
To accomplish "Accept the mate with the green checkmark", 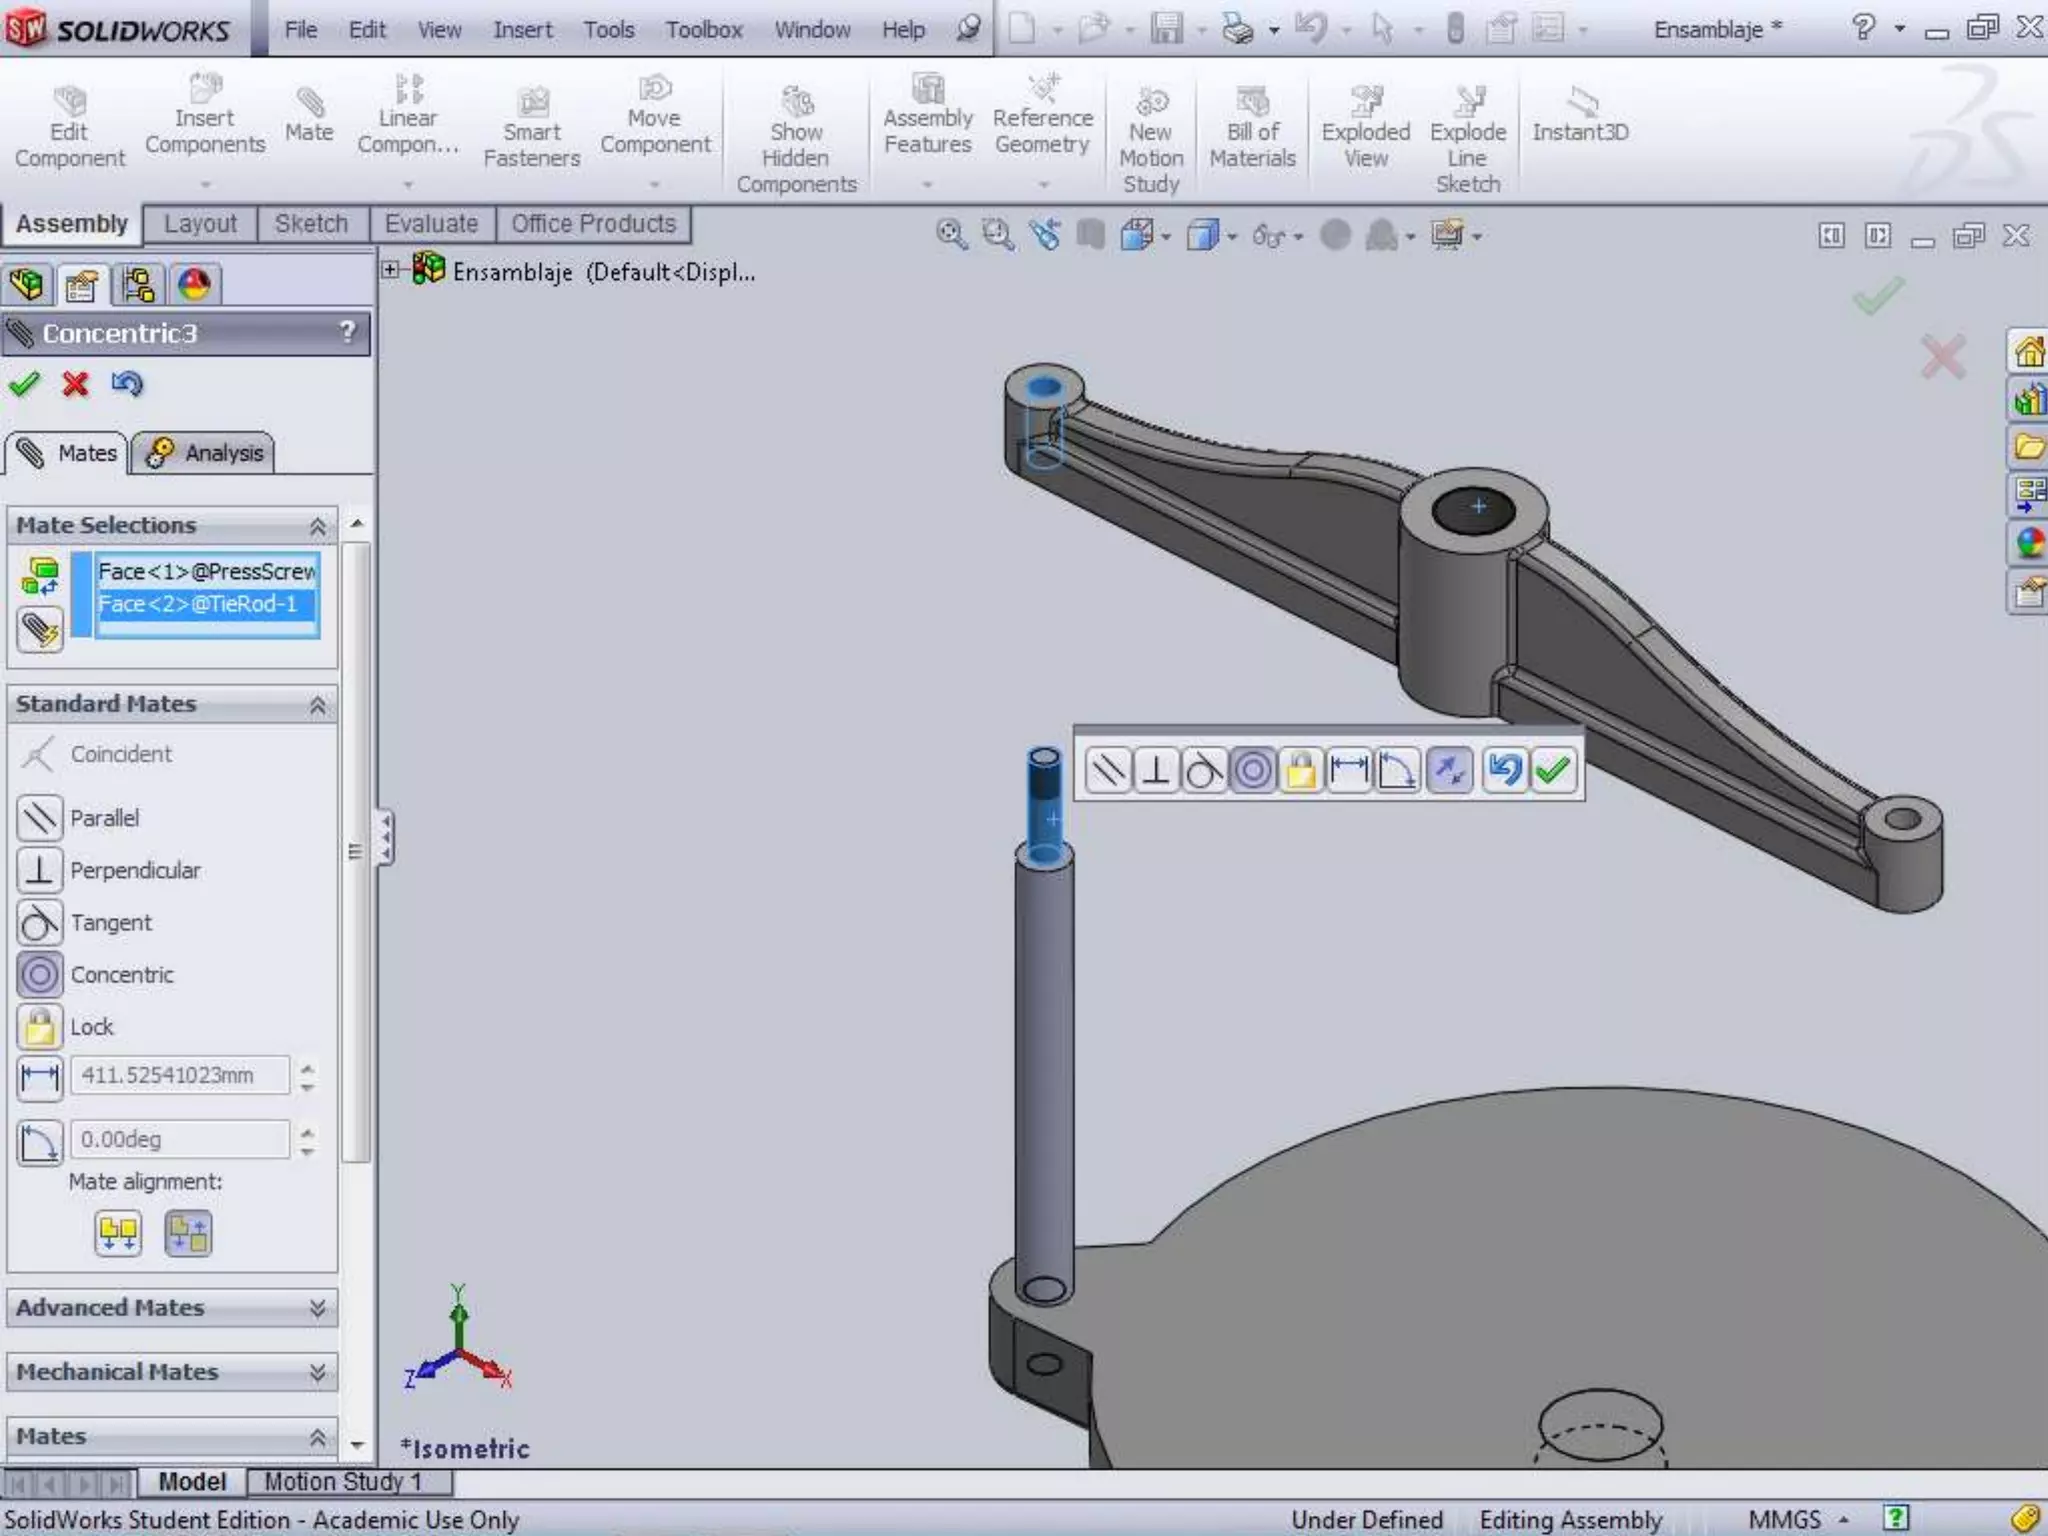I will click(24, 384).
